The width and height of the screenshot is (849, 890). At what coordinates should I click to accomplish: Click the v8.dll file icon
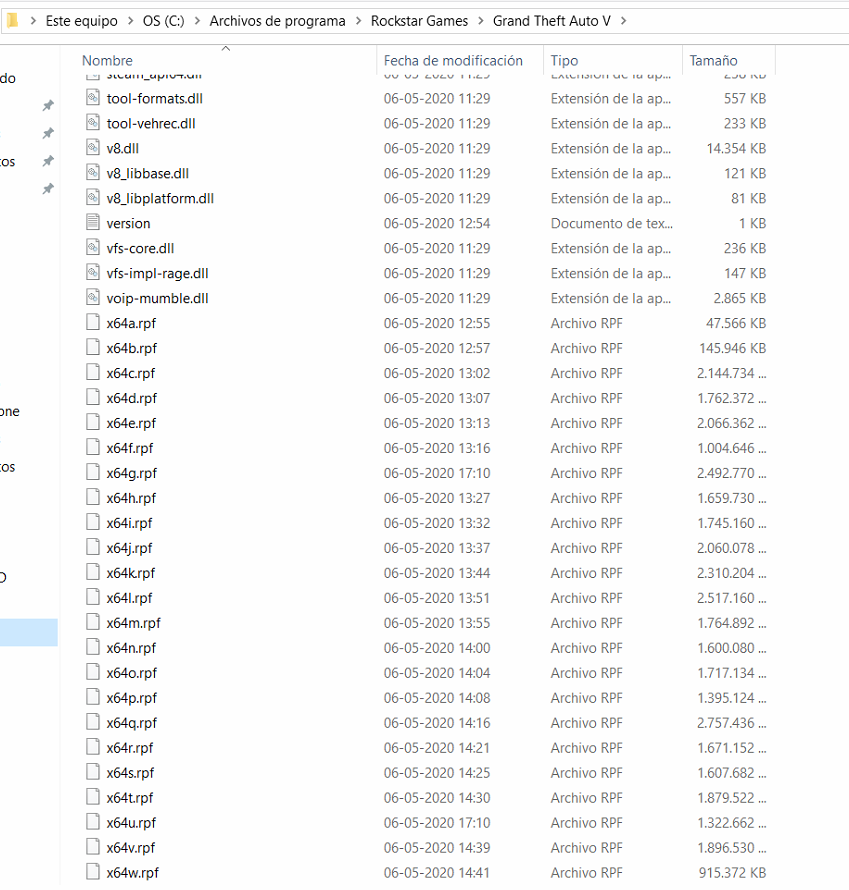pos(93,148)
